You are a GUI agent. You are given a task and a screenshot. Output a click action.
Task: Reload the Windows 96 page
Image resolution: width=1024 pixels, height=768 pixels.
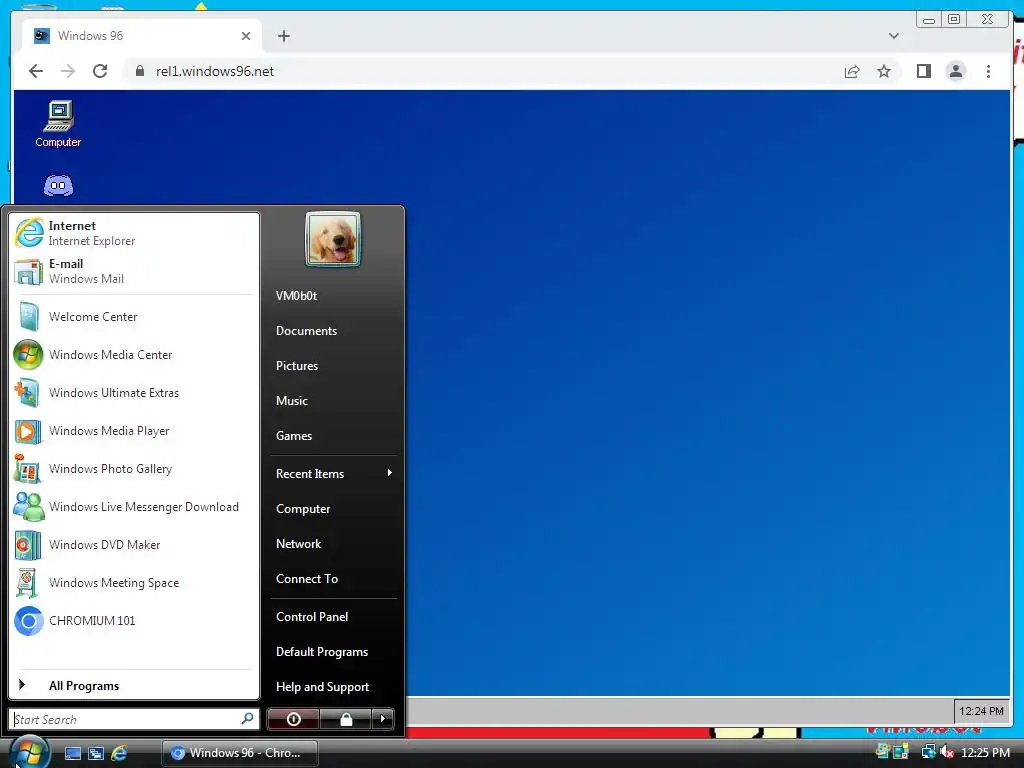pyautogui.click(x=100, y=71)
